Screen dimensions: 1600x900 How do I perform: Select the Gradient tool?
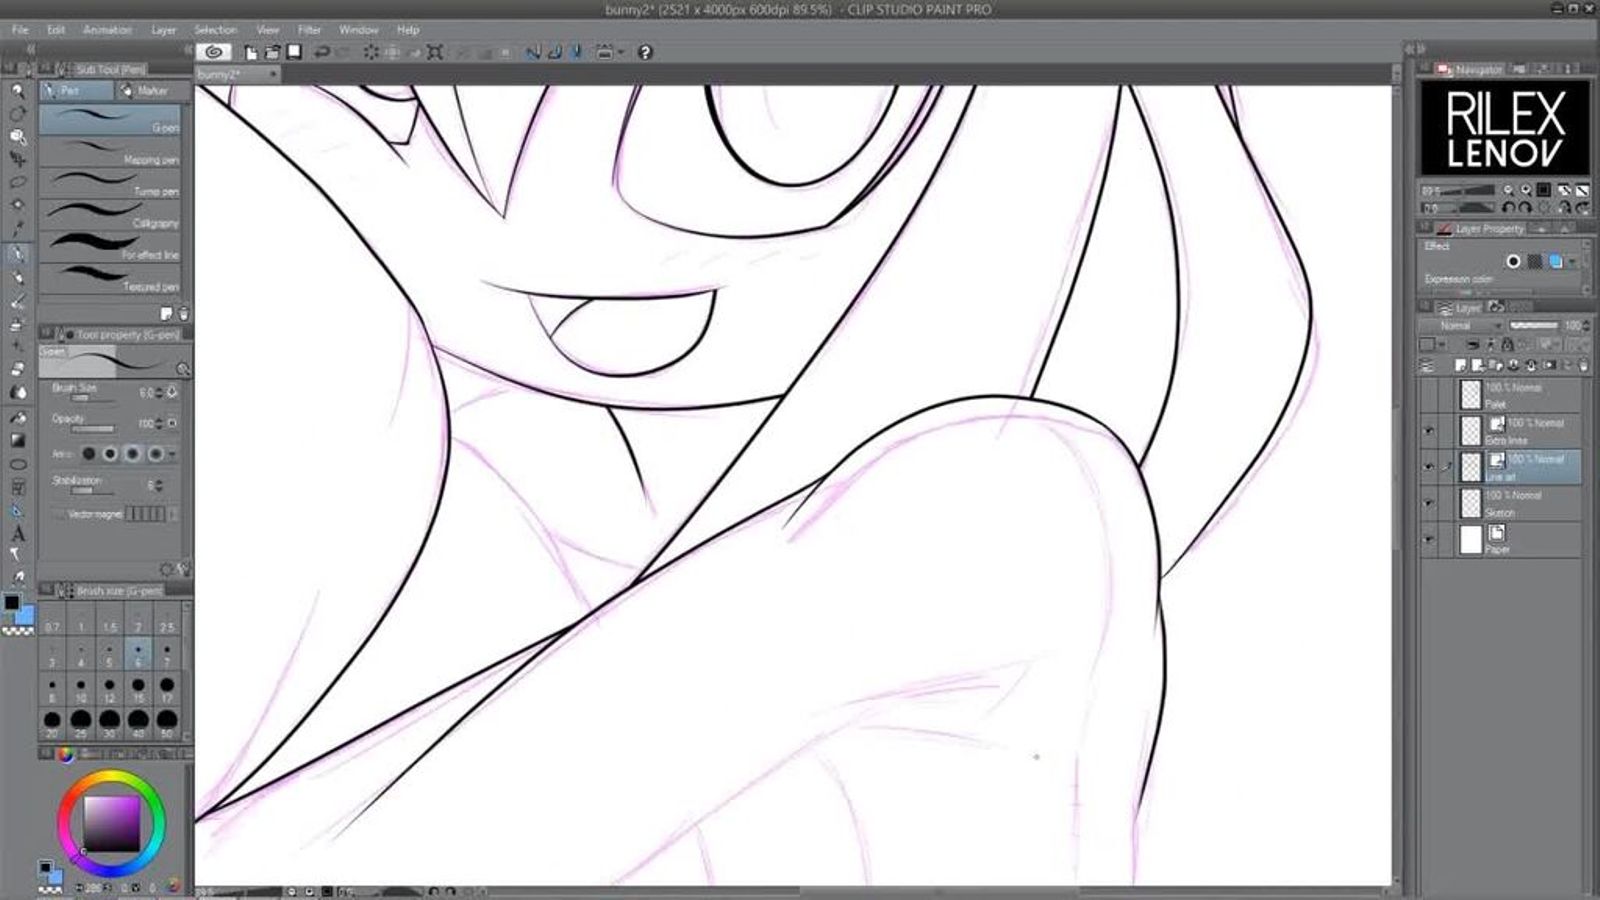tap(17, 440)
